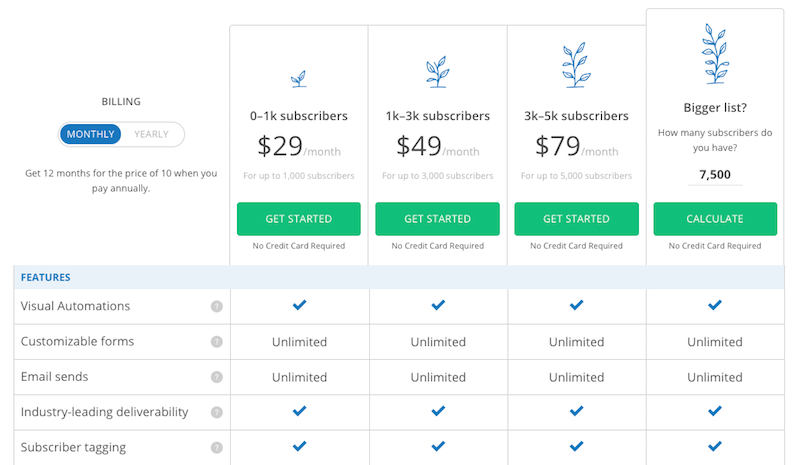
Task: Open help icon for Visual Automations
Action: (217, 306)
